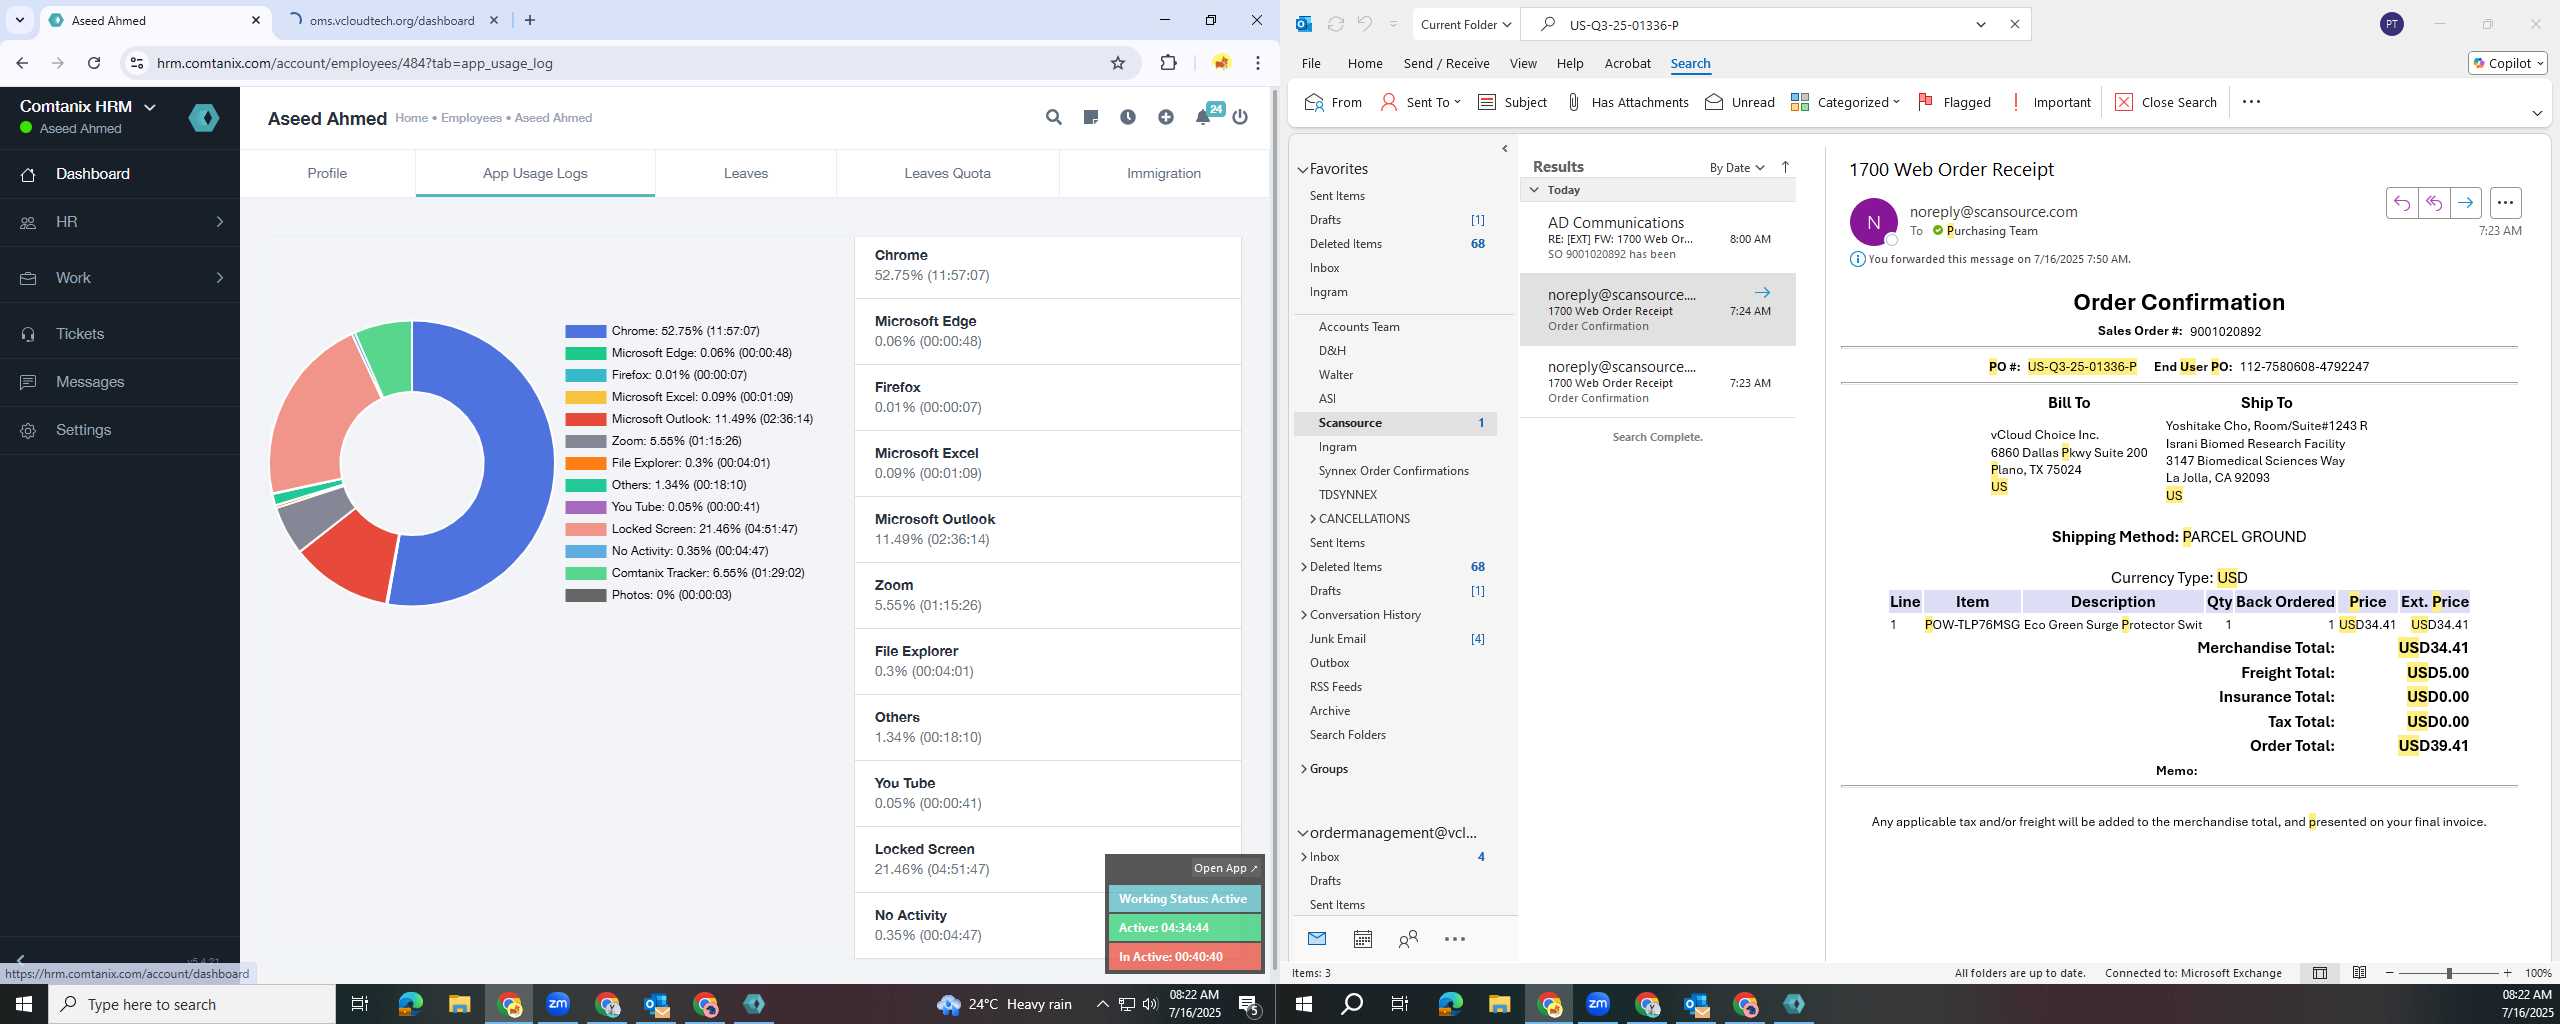Filter search results by Flagged
This screenshot has width=2560, height=1024.
click(1954, 102)
